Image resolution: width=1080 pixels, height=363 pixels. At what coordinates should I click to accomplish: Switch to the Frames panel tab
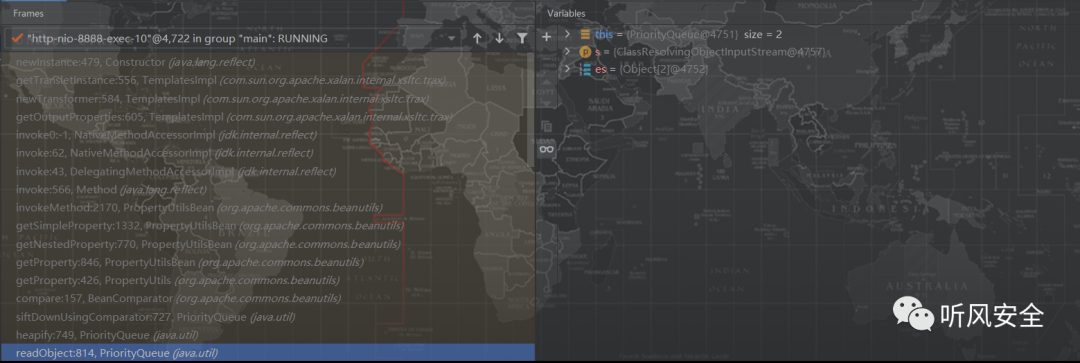[28, 13]
